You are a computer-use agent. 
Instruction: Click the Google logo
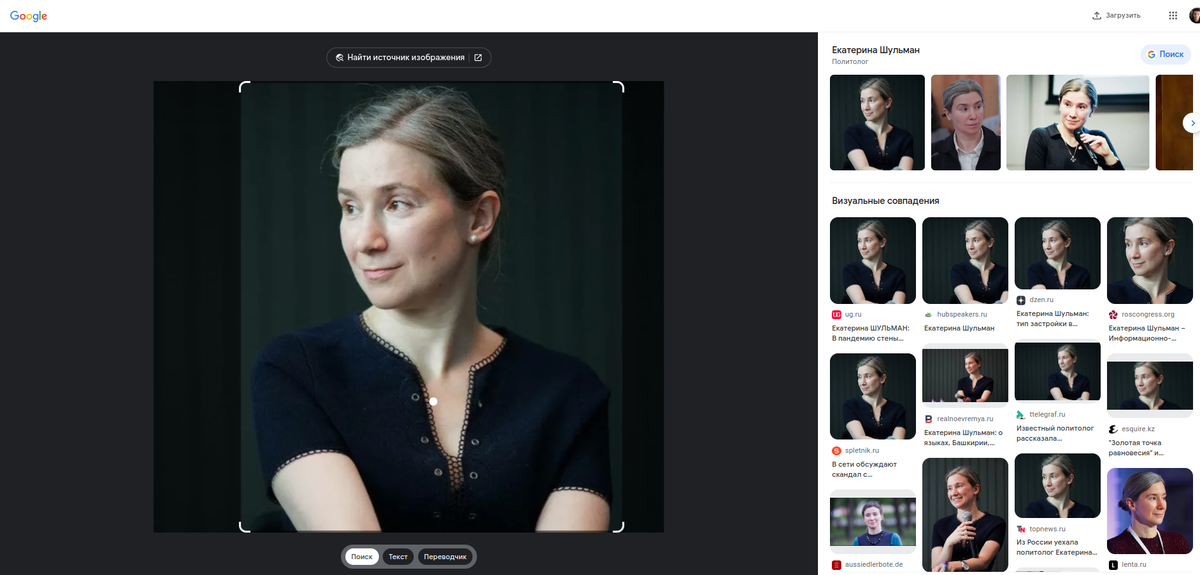click(x=29, y=16)
